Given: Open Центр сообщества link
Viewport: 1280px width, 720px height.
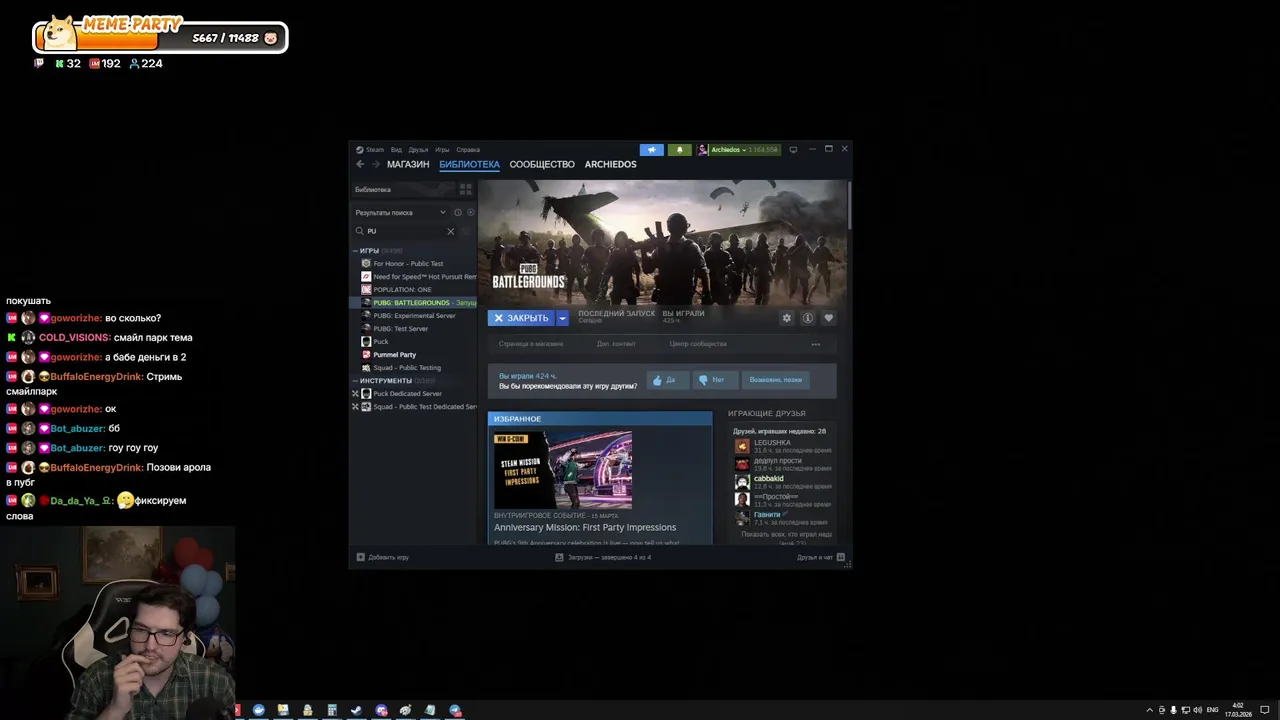Looking at the screenshot, I should point(698,344).
